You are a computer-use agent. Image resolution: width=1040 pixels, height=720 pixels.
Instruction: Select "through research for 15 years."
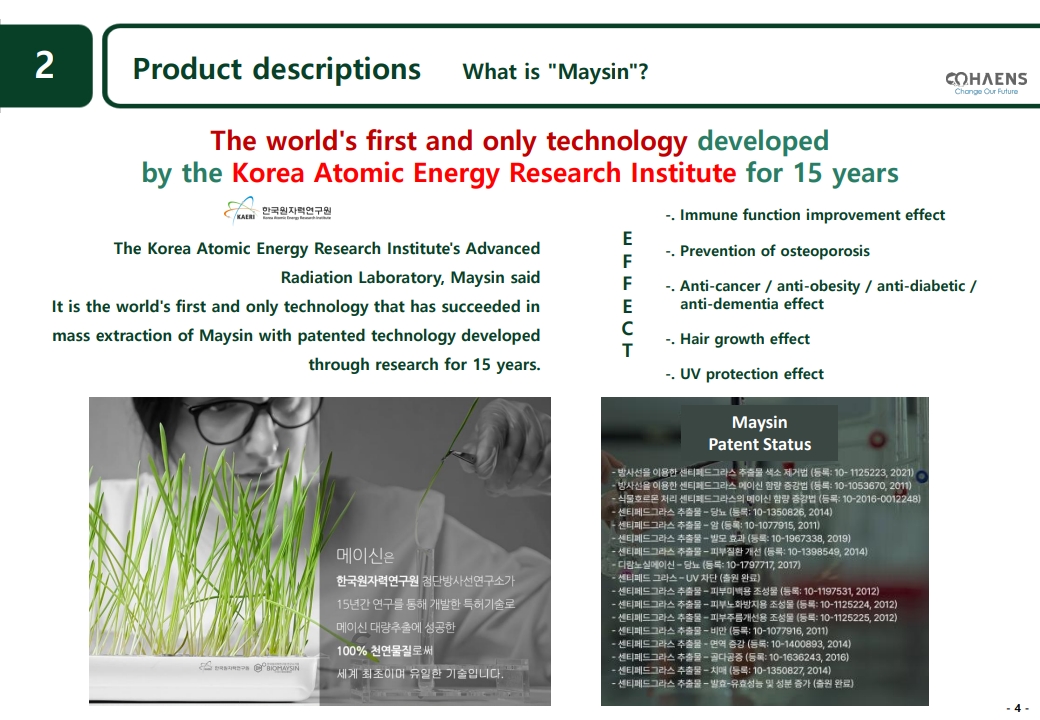click(424, 365)
